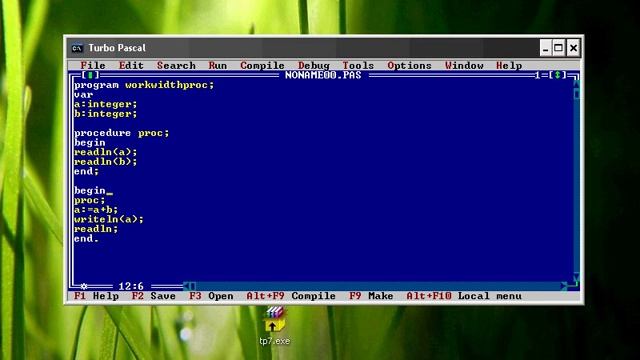This screenshot has height=360, width=640.
Task: Click the 'var' keyword line
Action: [x=84, y=95]
